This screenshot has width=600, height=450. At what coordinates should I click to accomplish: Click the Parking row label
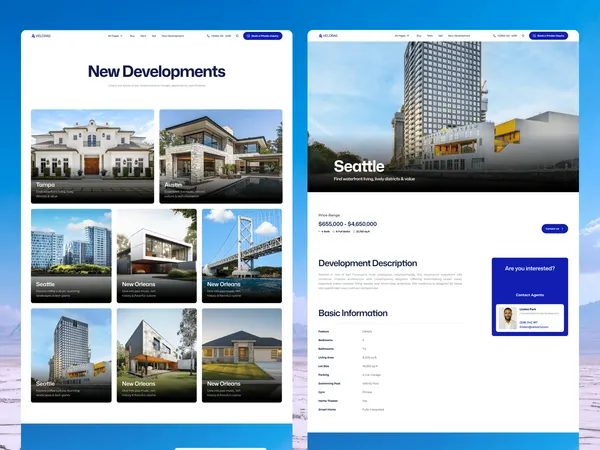point(324,375)
